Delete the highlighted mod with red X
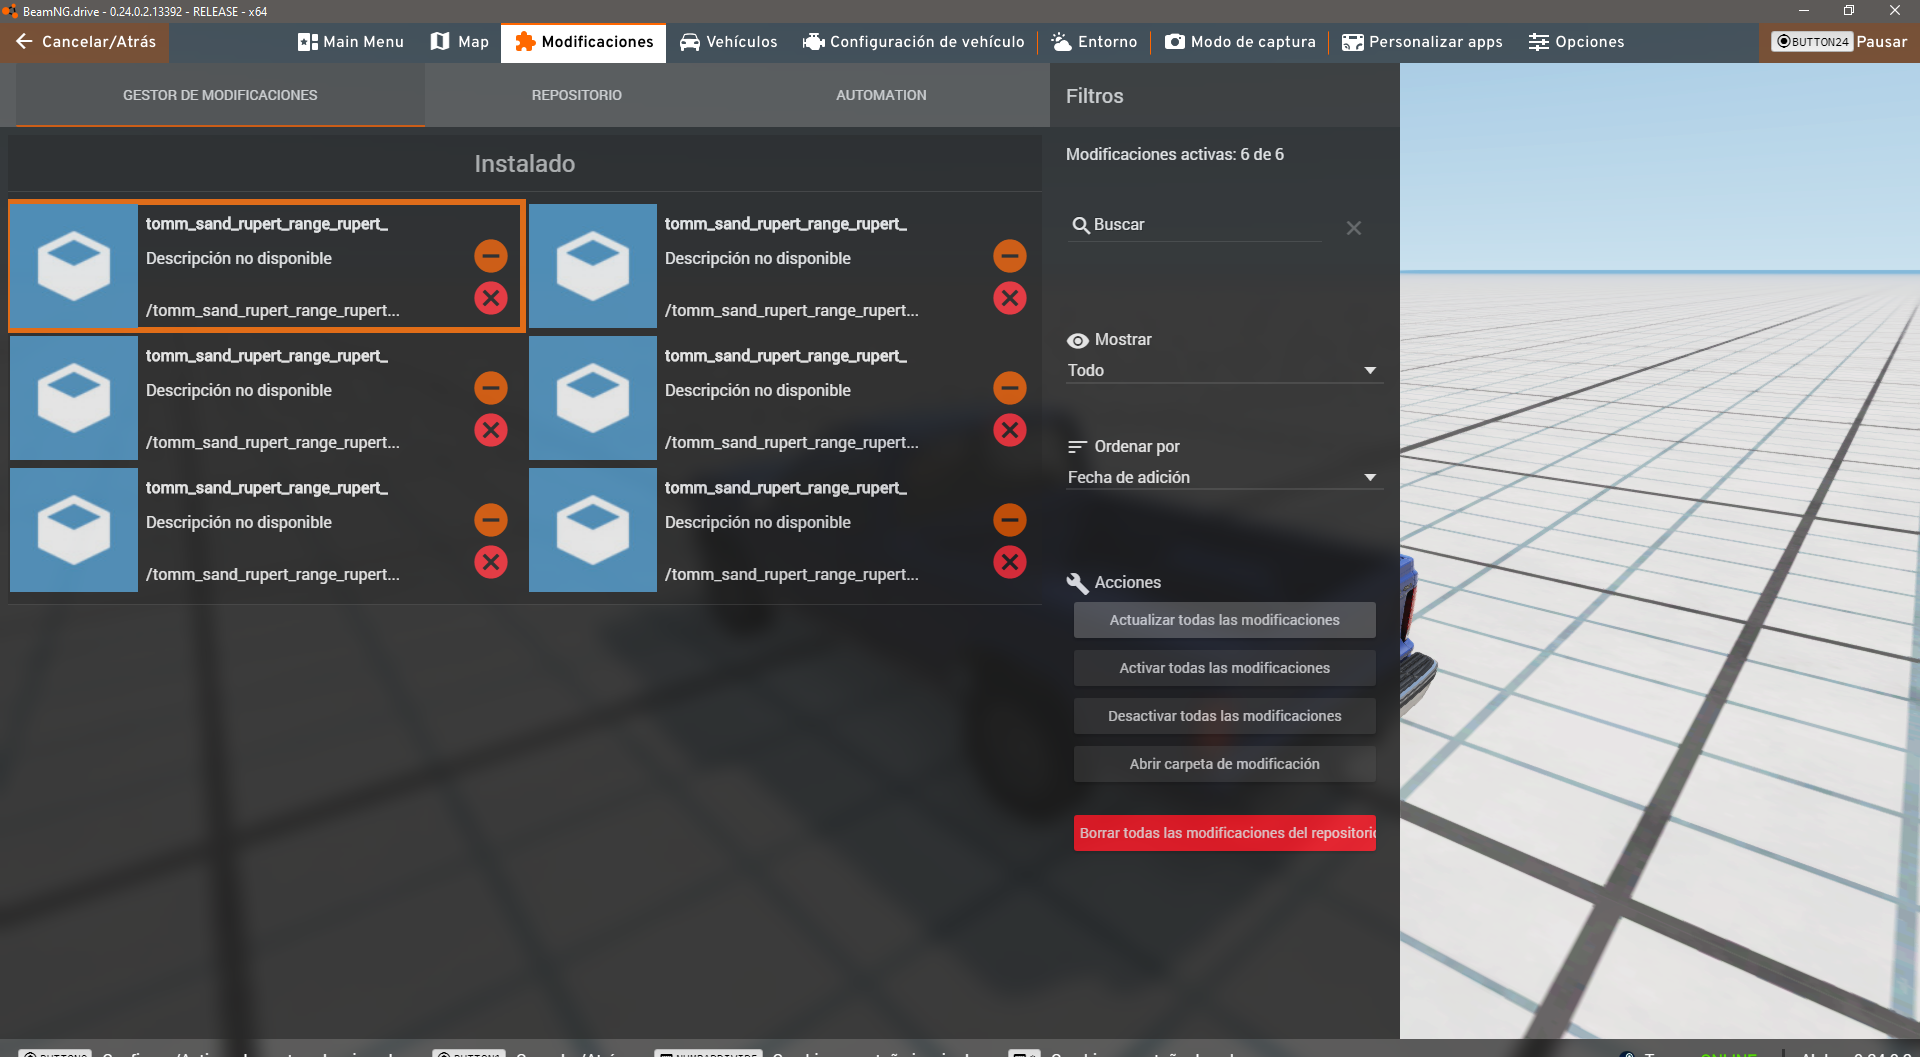 pyautogui.click(x=491, y=298)
